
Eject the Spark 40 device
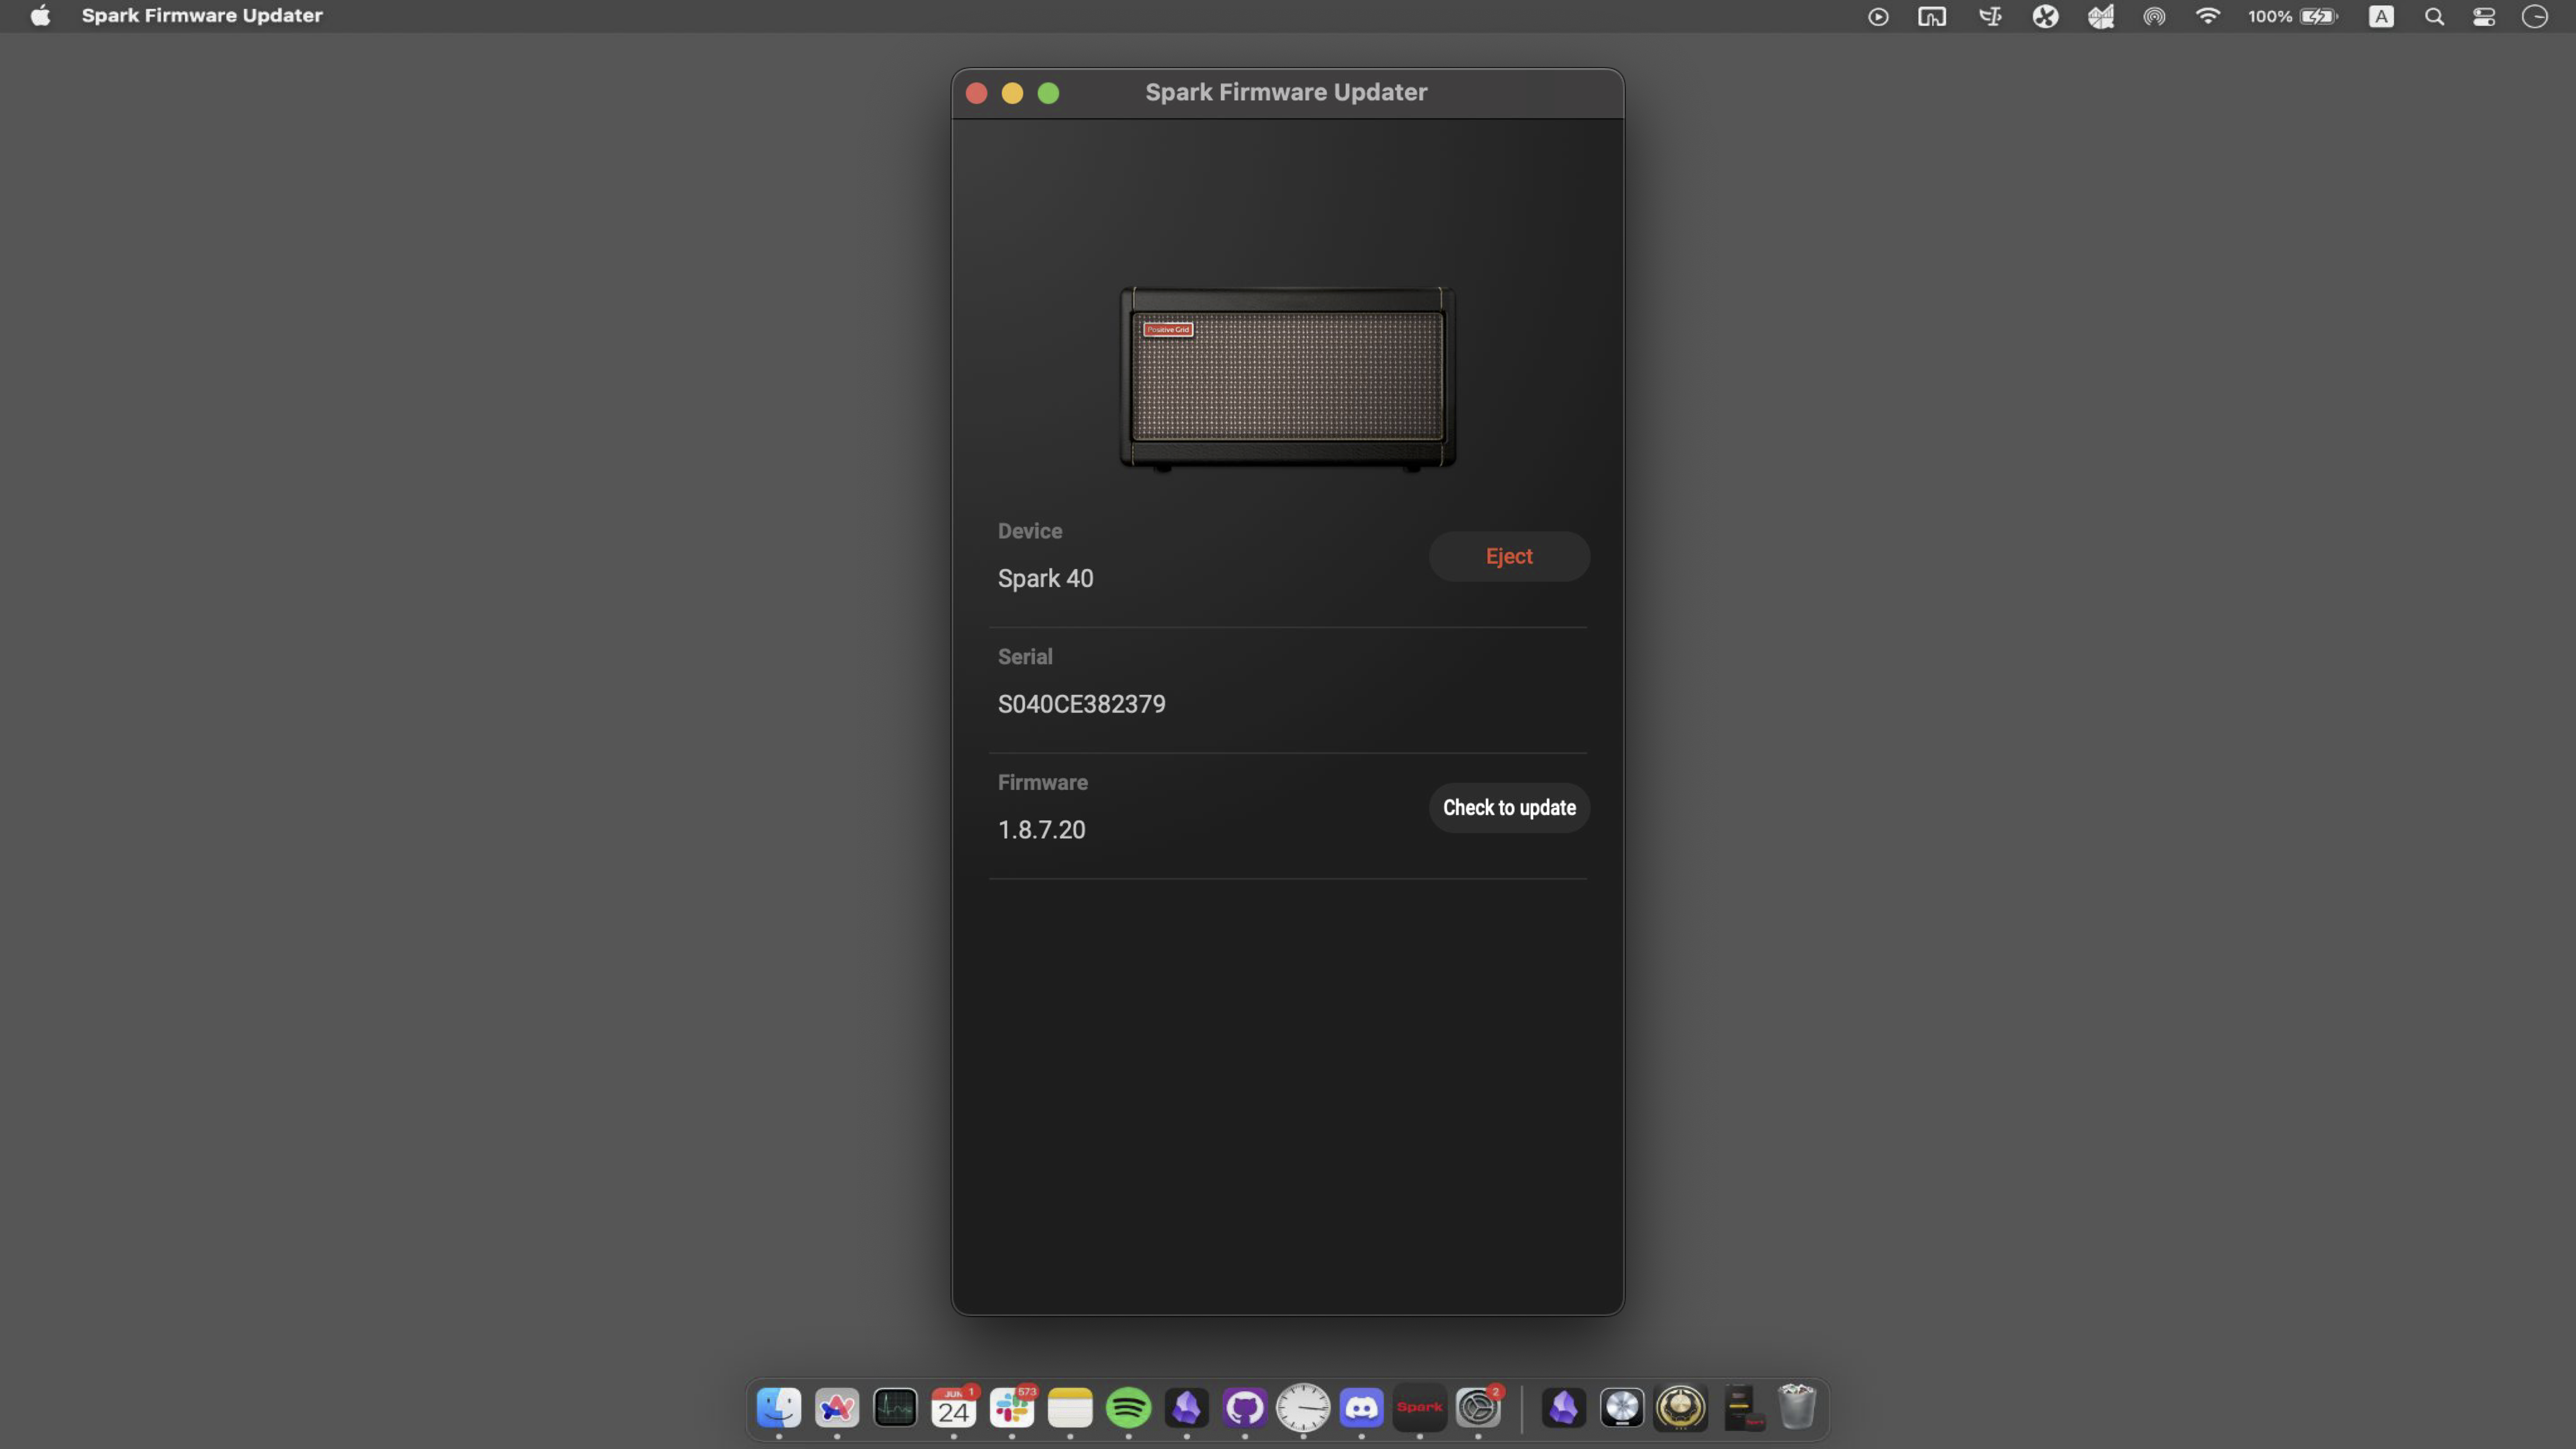pyautogui.click(x=1509, y=556)
